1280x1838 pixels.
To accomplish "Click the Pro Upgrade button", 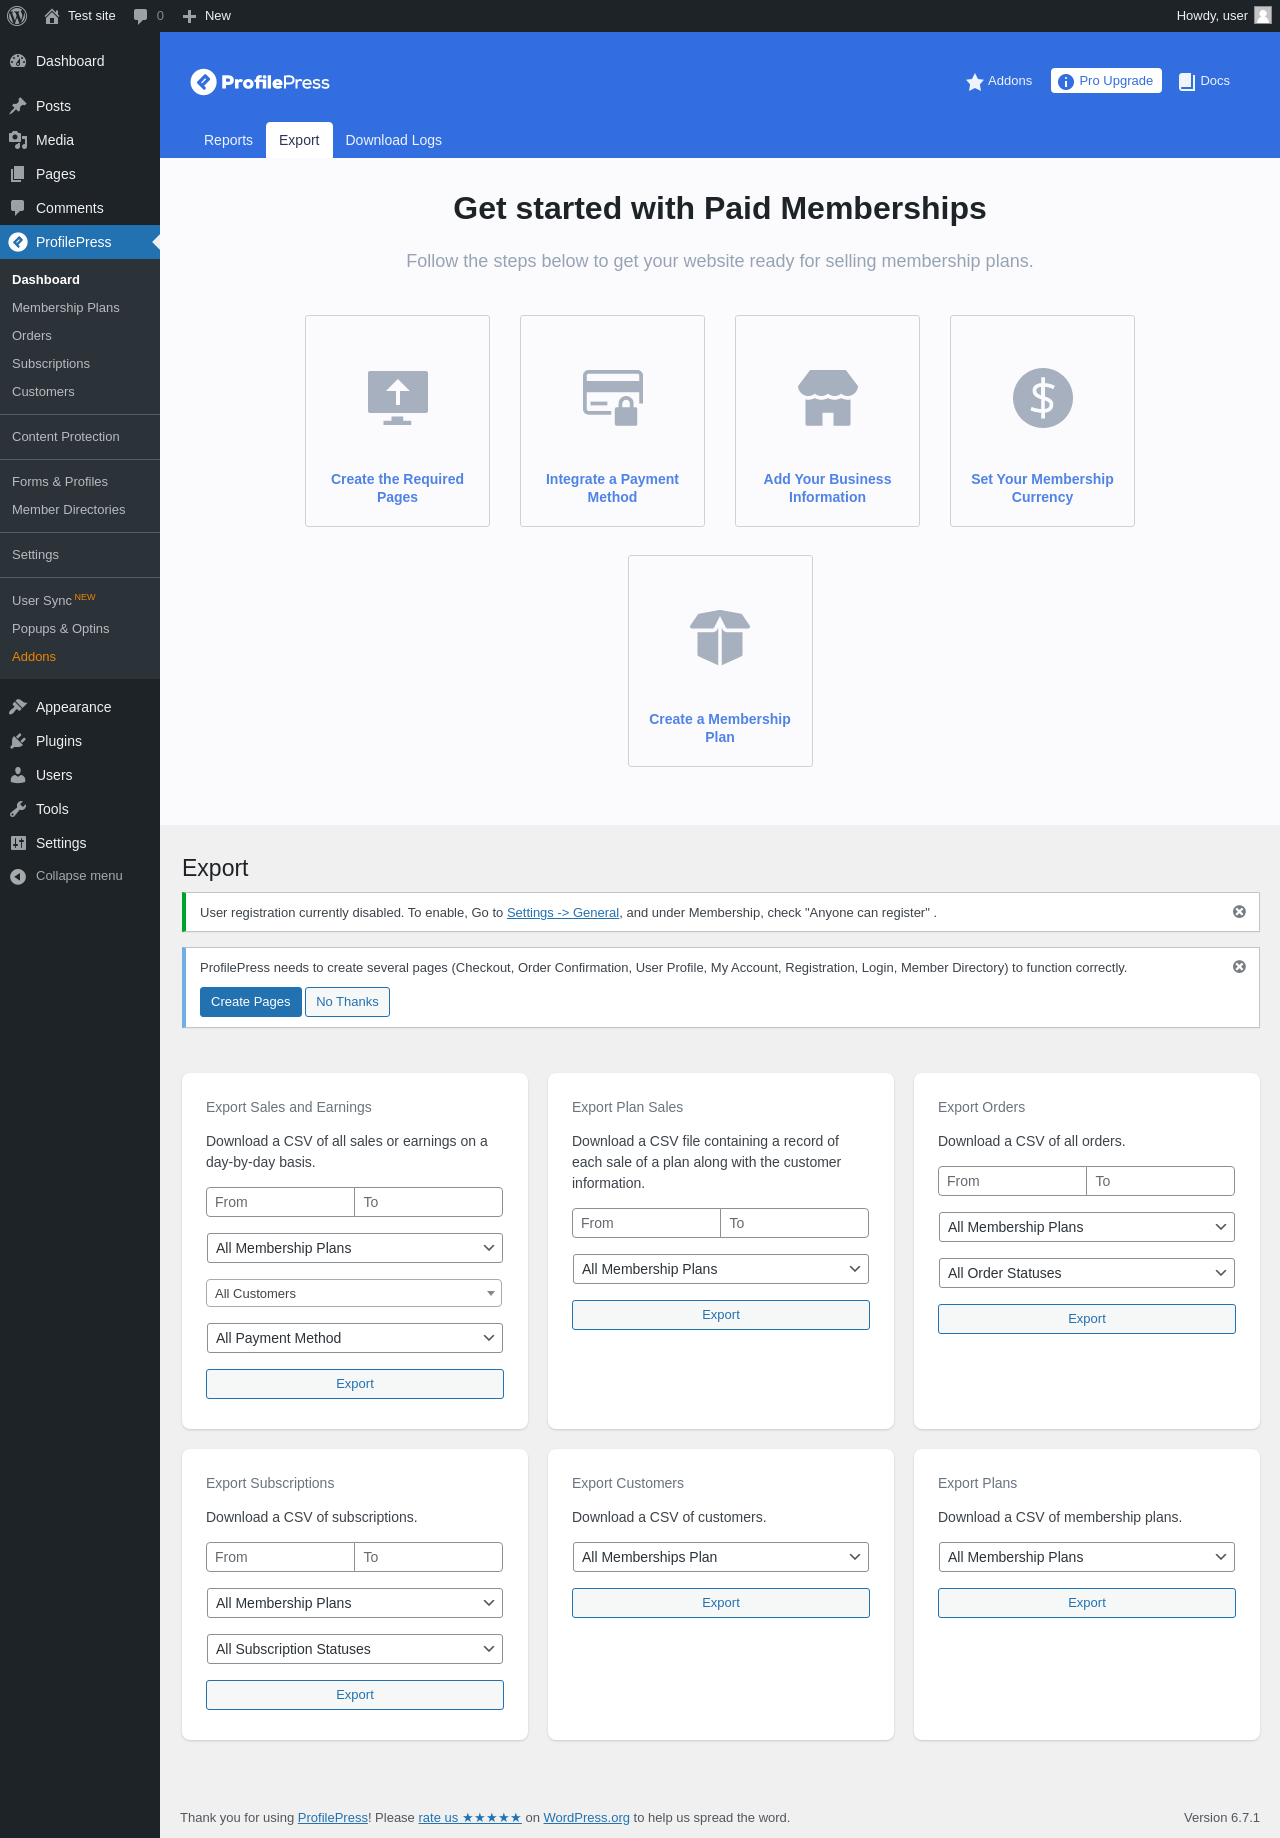I will (x=1106, y=81).
